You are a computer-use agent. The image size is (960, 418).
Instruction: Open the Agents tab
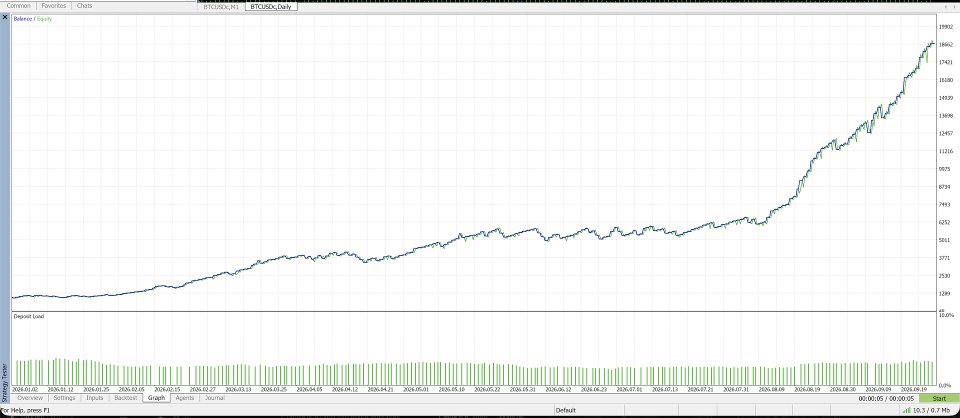point(185,398)
